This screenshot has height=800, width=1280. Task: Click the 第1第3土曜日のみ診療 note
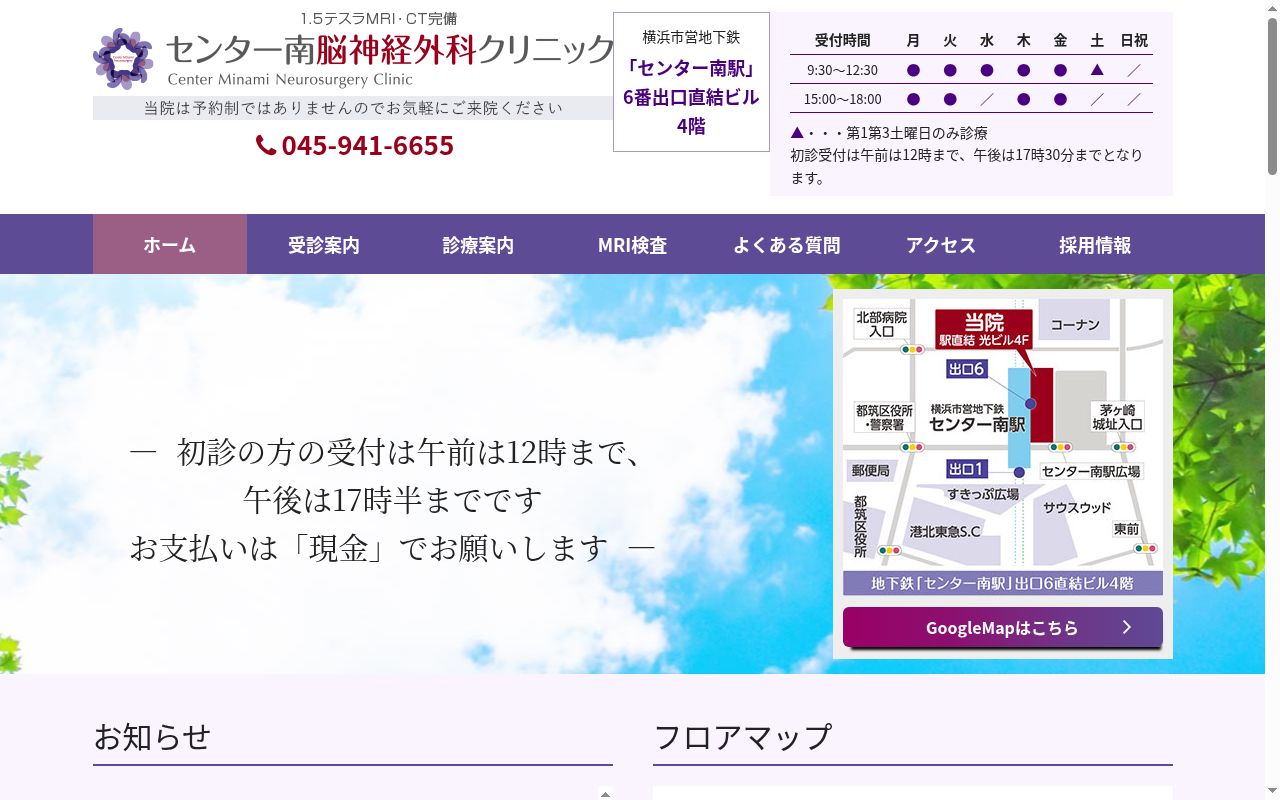click(889, 132)
